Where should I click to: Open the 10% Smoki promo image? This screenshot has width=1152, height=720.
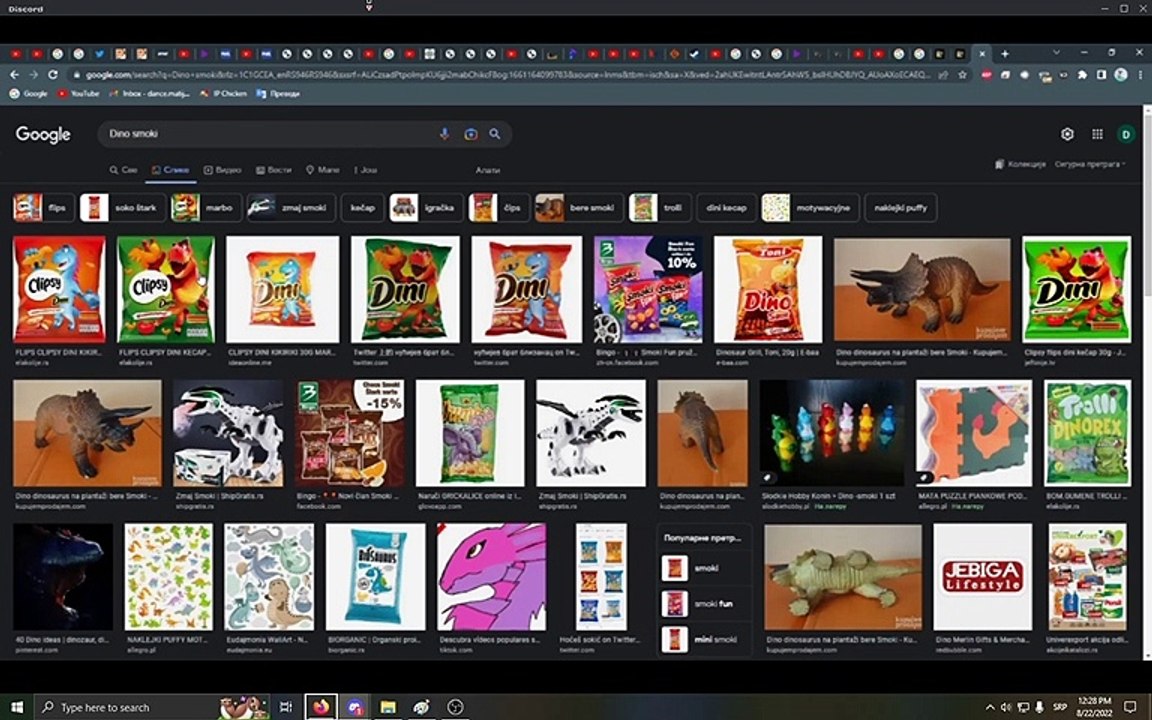tap(648, 289)
